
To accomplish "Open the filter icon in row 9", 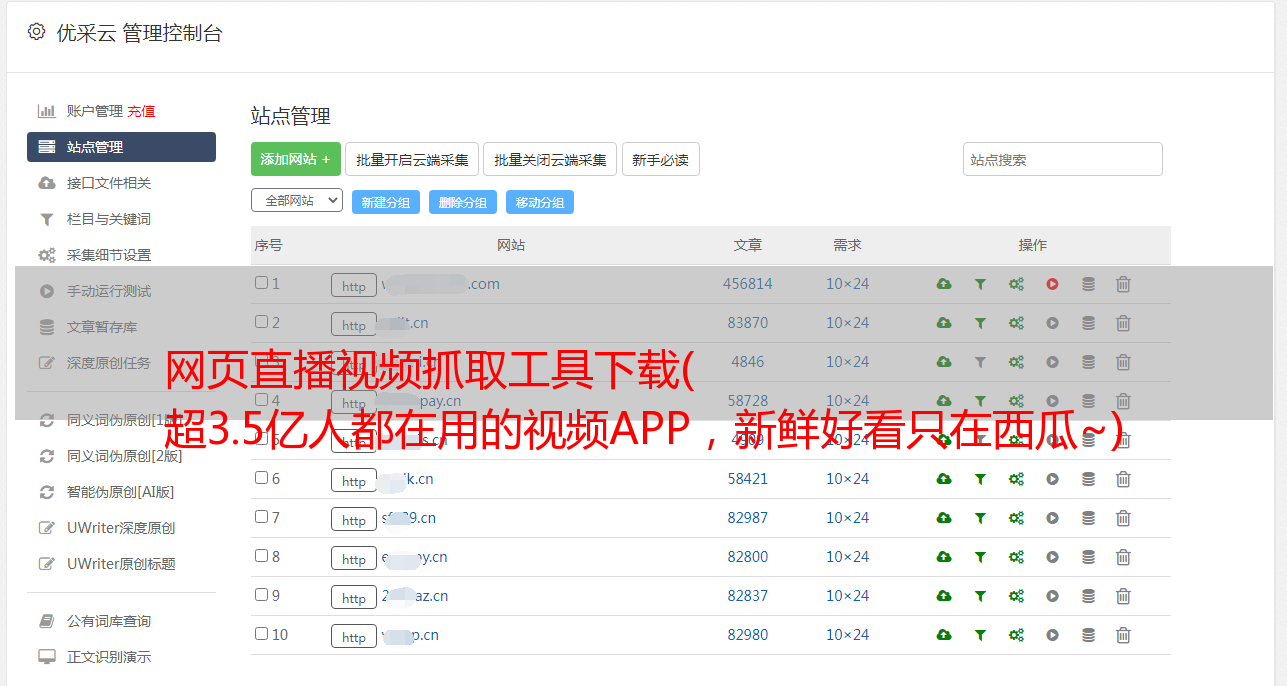I will click(x=980, y=596).
